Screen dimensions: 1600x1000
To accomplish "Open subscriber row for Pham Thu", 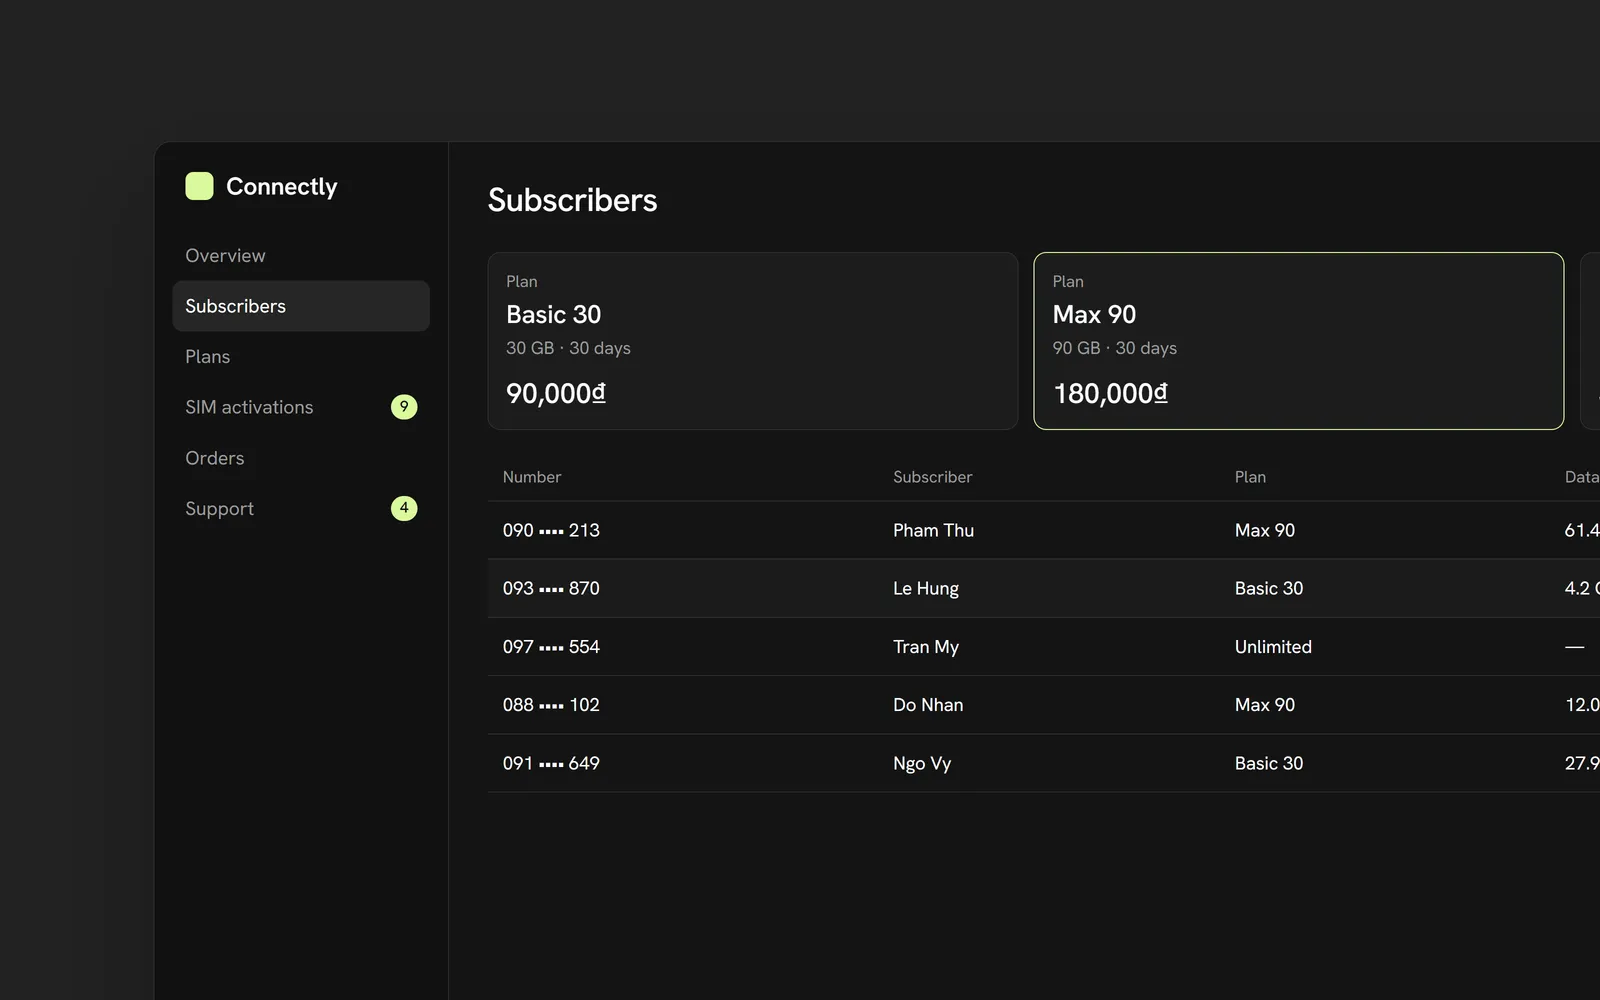I will click(x=1044, y=530).
